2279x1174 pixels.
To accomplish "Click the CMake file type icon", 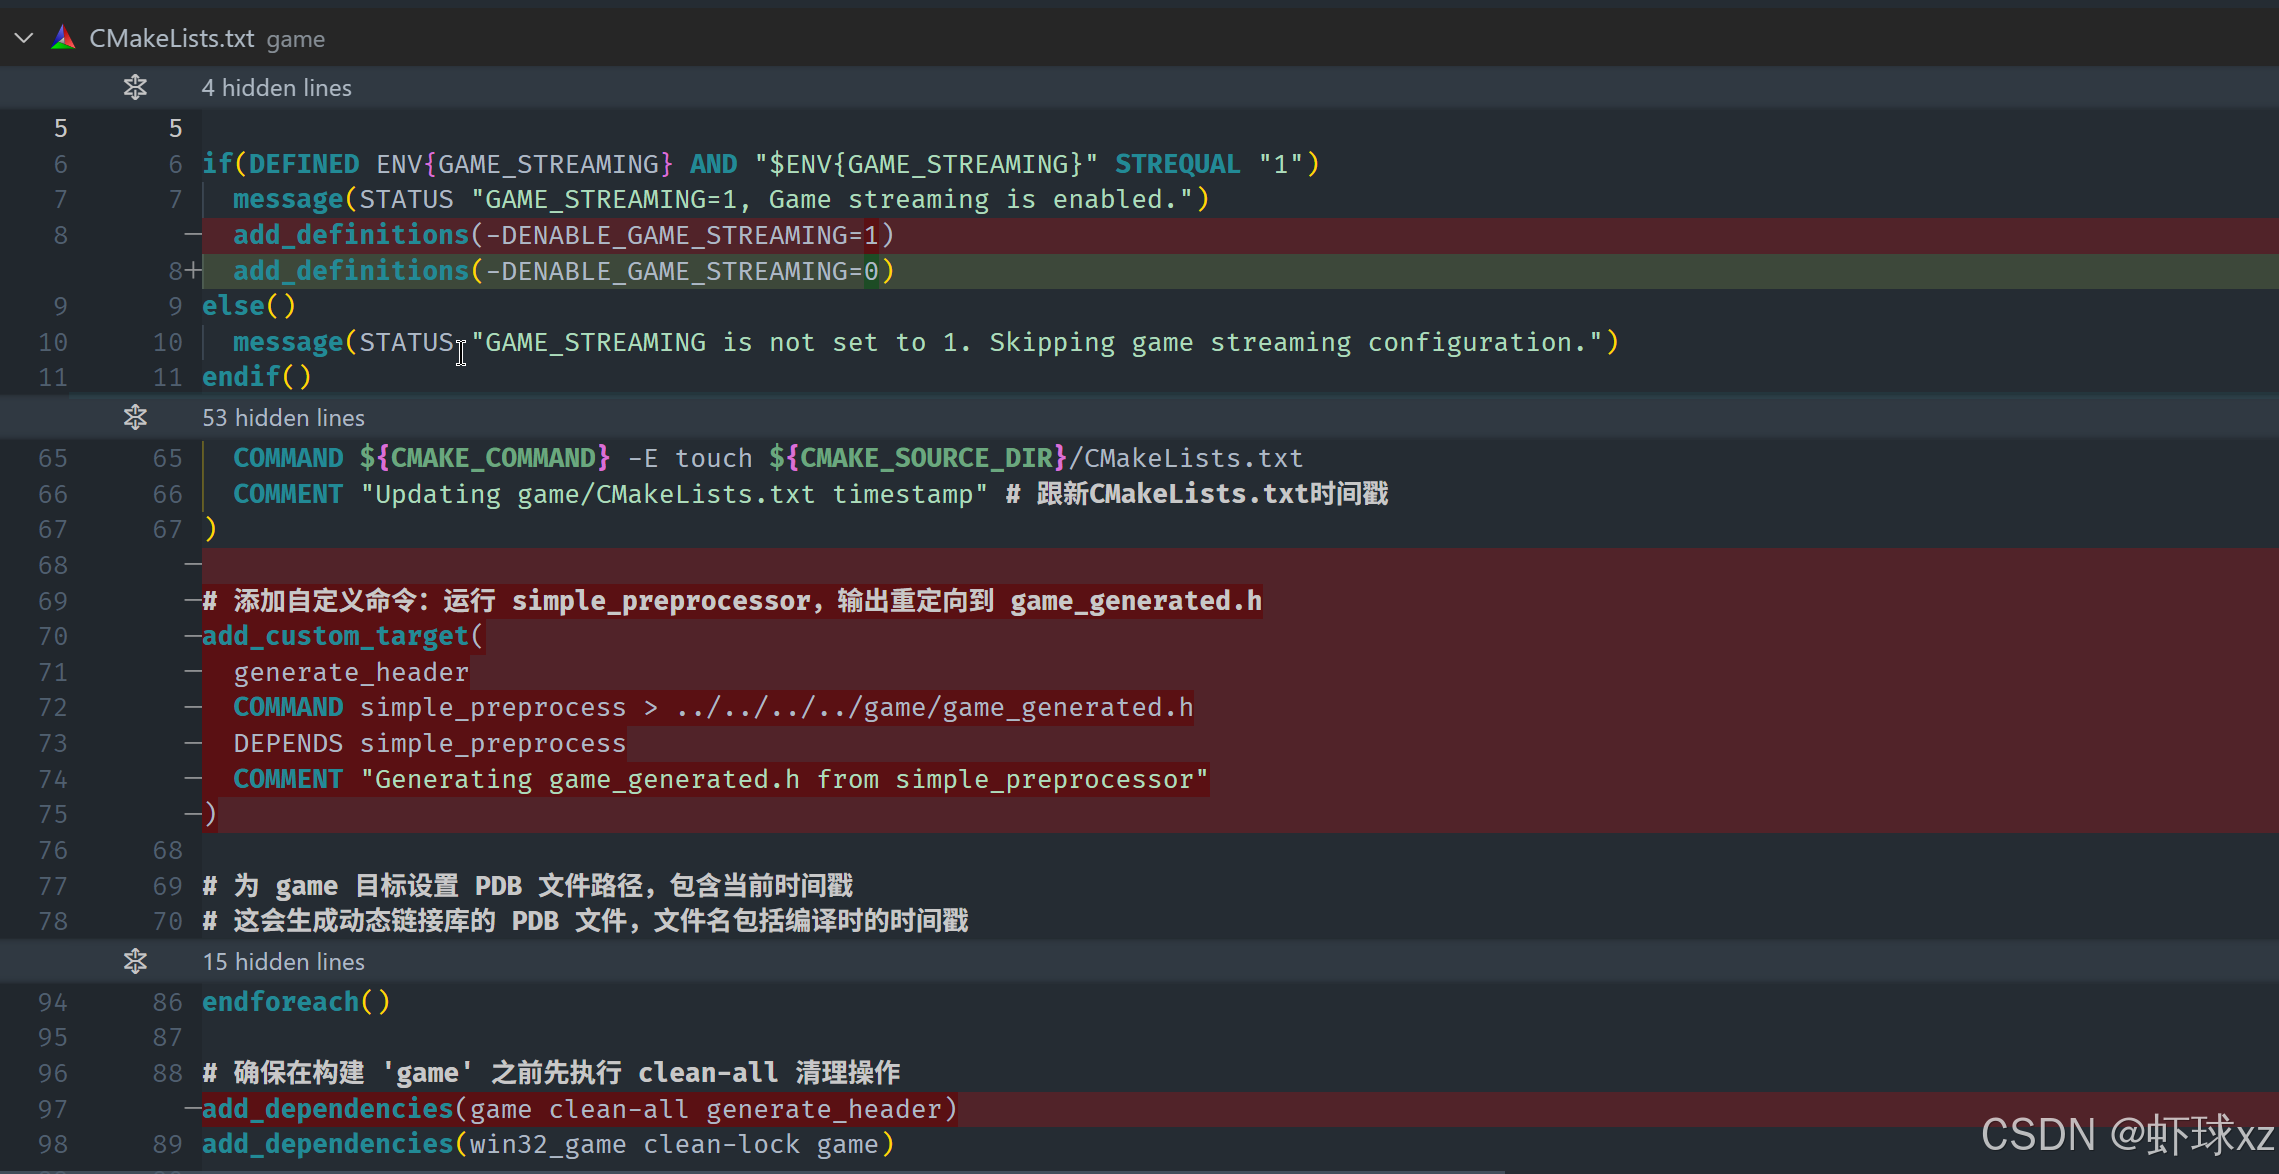I will pyautogui.click(x=63, y=38).
